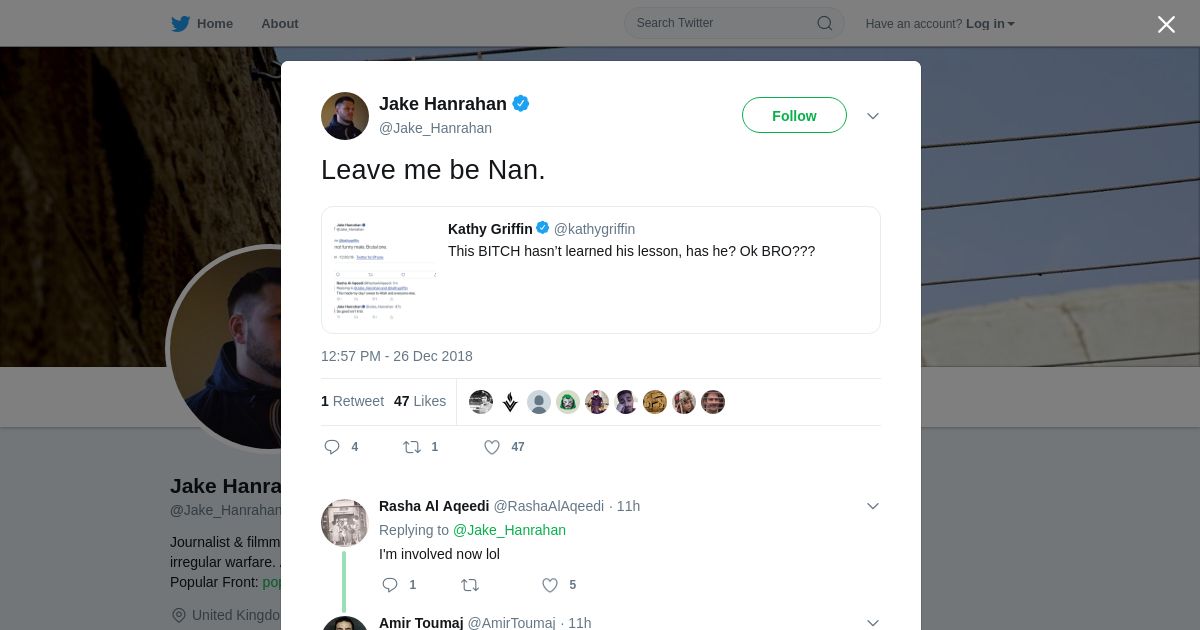Retweet the 'Leave me be Nan' tweet
The height and width of the screenshot is (630, 1200).
pos(412,447)
